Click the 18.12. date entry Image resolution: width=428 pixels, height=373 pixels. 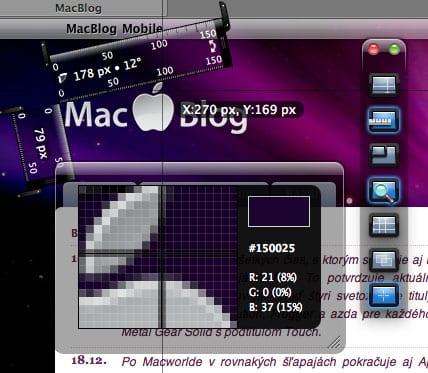[x=89, y=360]
